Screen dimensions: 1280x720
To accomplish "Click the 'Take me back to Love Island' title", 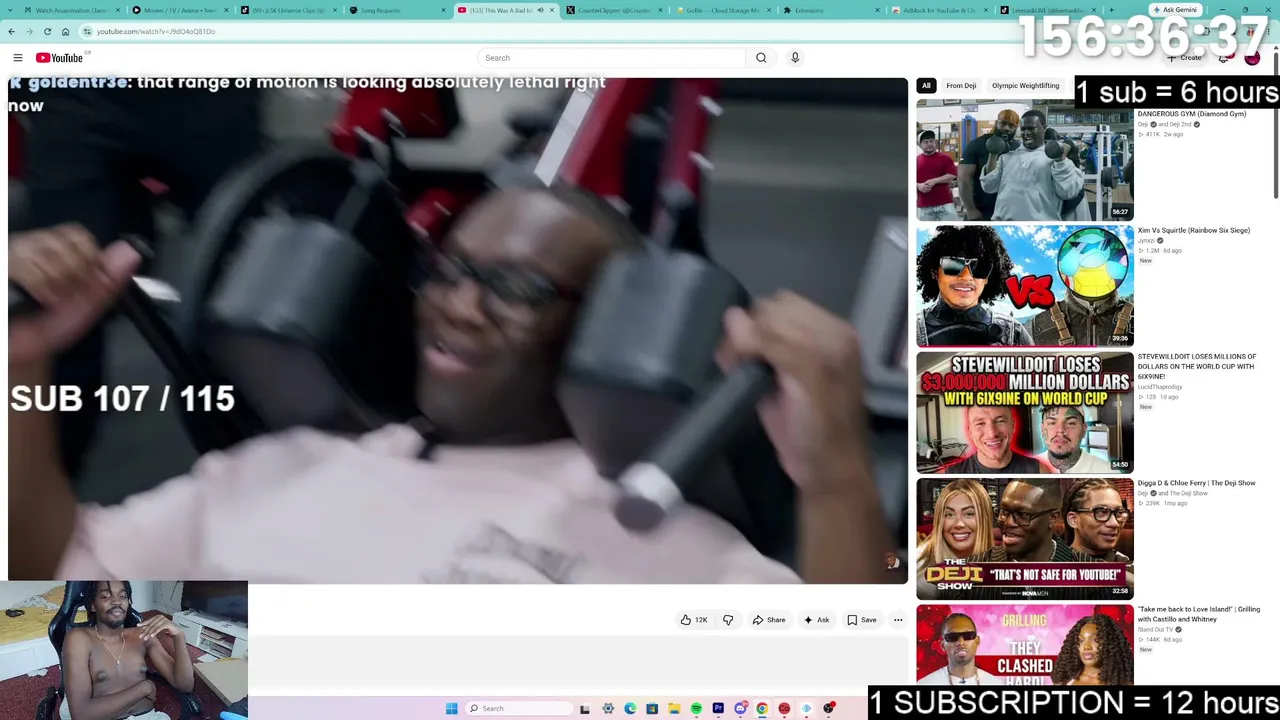I will point(1198,614).
